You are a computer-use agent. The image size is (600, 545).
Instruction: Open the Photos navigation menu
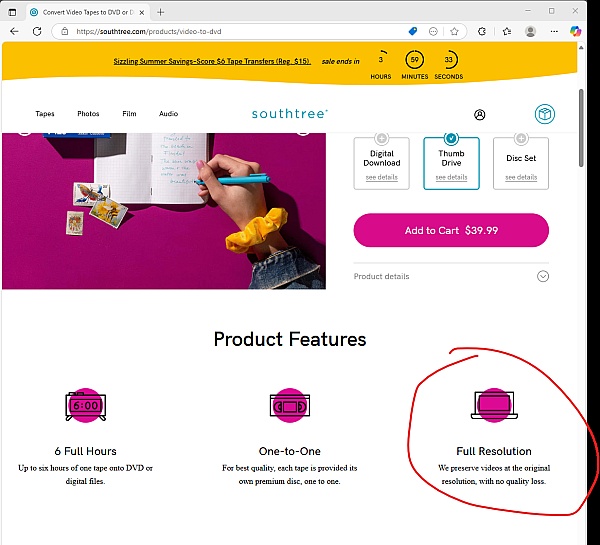click(x=88, y=115)
